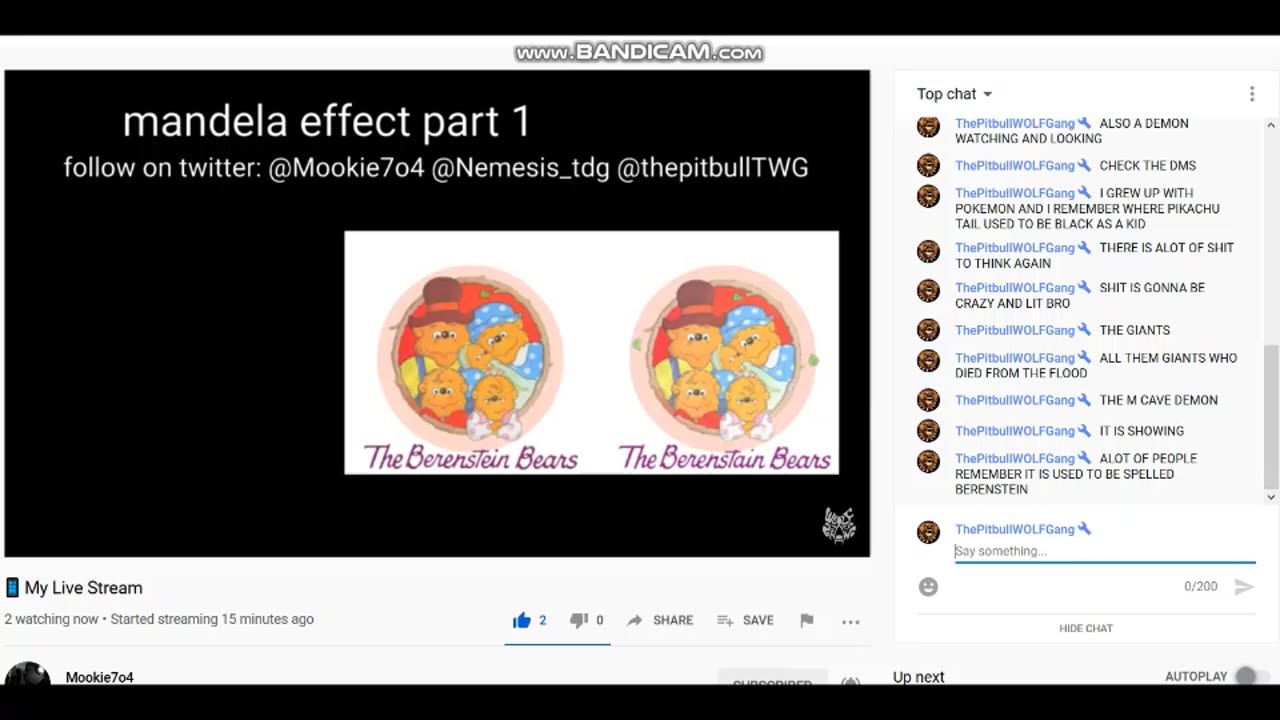Click own avatar next to chat input
Image resolution: width=1280 pixels, height=720 pixels.
point(928,531)
